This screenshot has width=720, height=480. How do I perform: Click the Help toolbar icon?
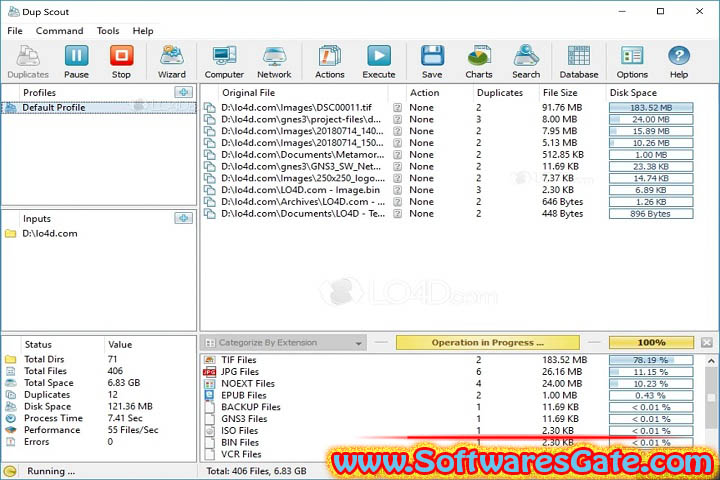tap(679, 62)
